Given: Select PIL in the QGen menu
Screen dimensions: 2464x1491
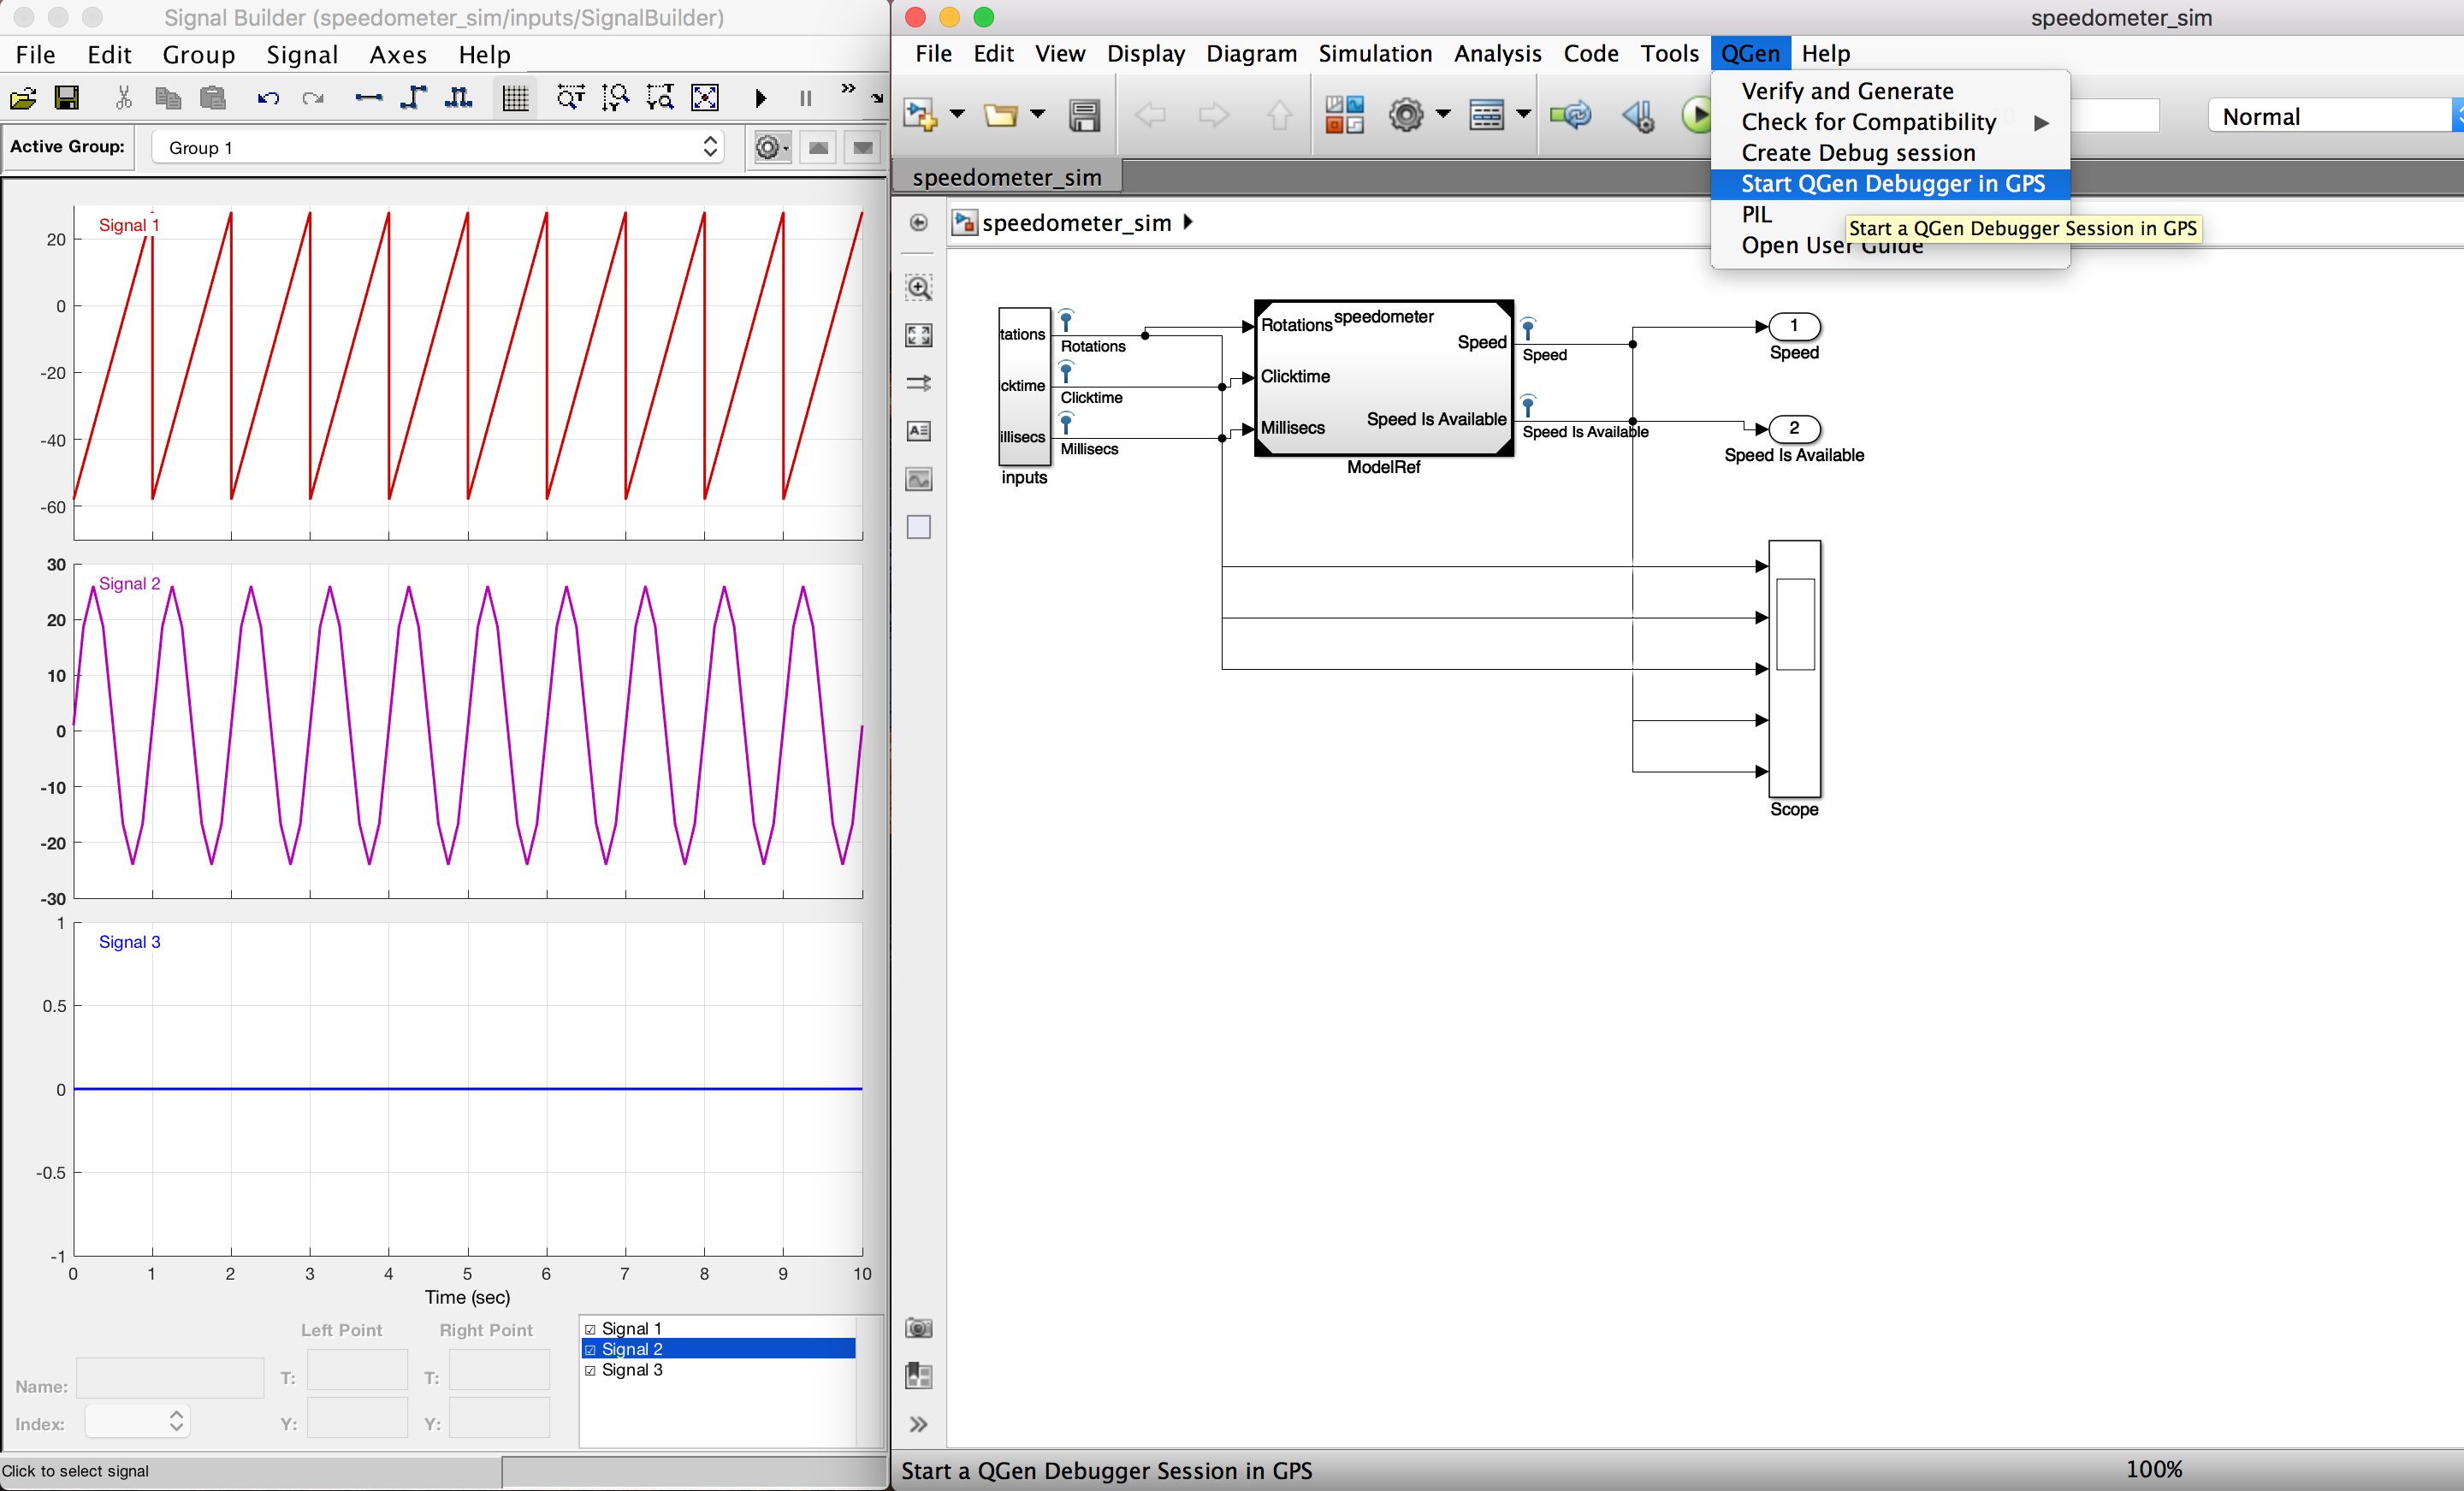Looking at the screenshot, I should tap(1756, 215).
